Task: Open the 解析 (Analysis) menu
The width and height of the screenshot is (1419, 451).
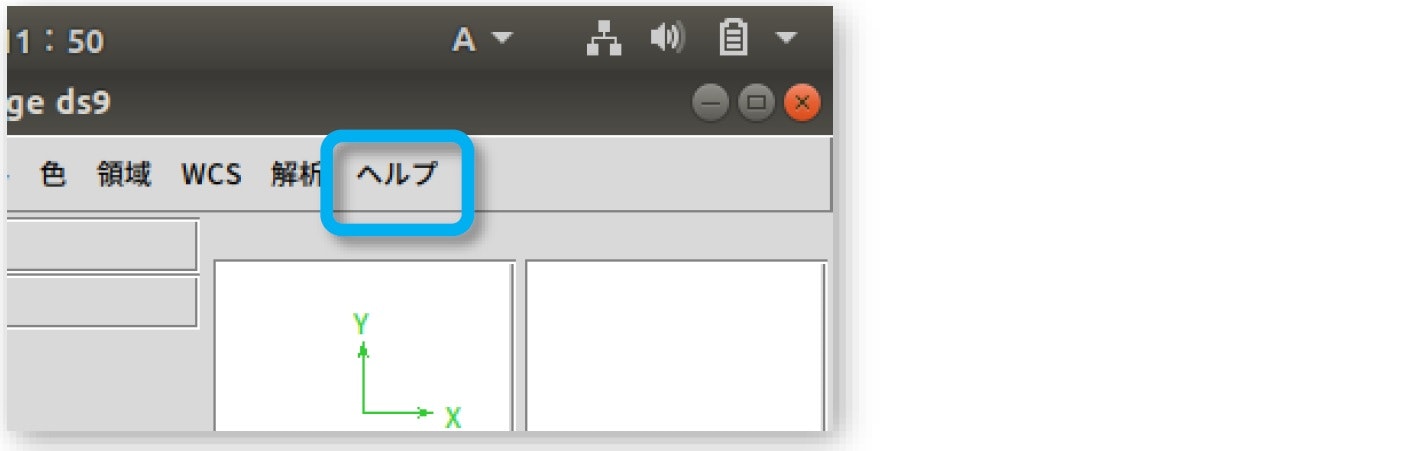Action: (x=296, y=174)
